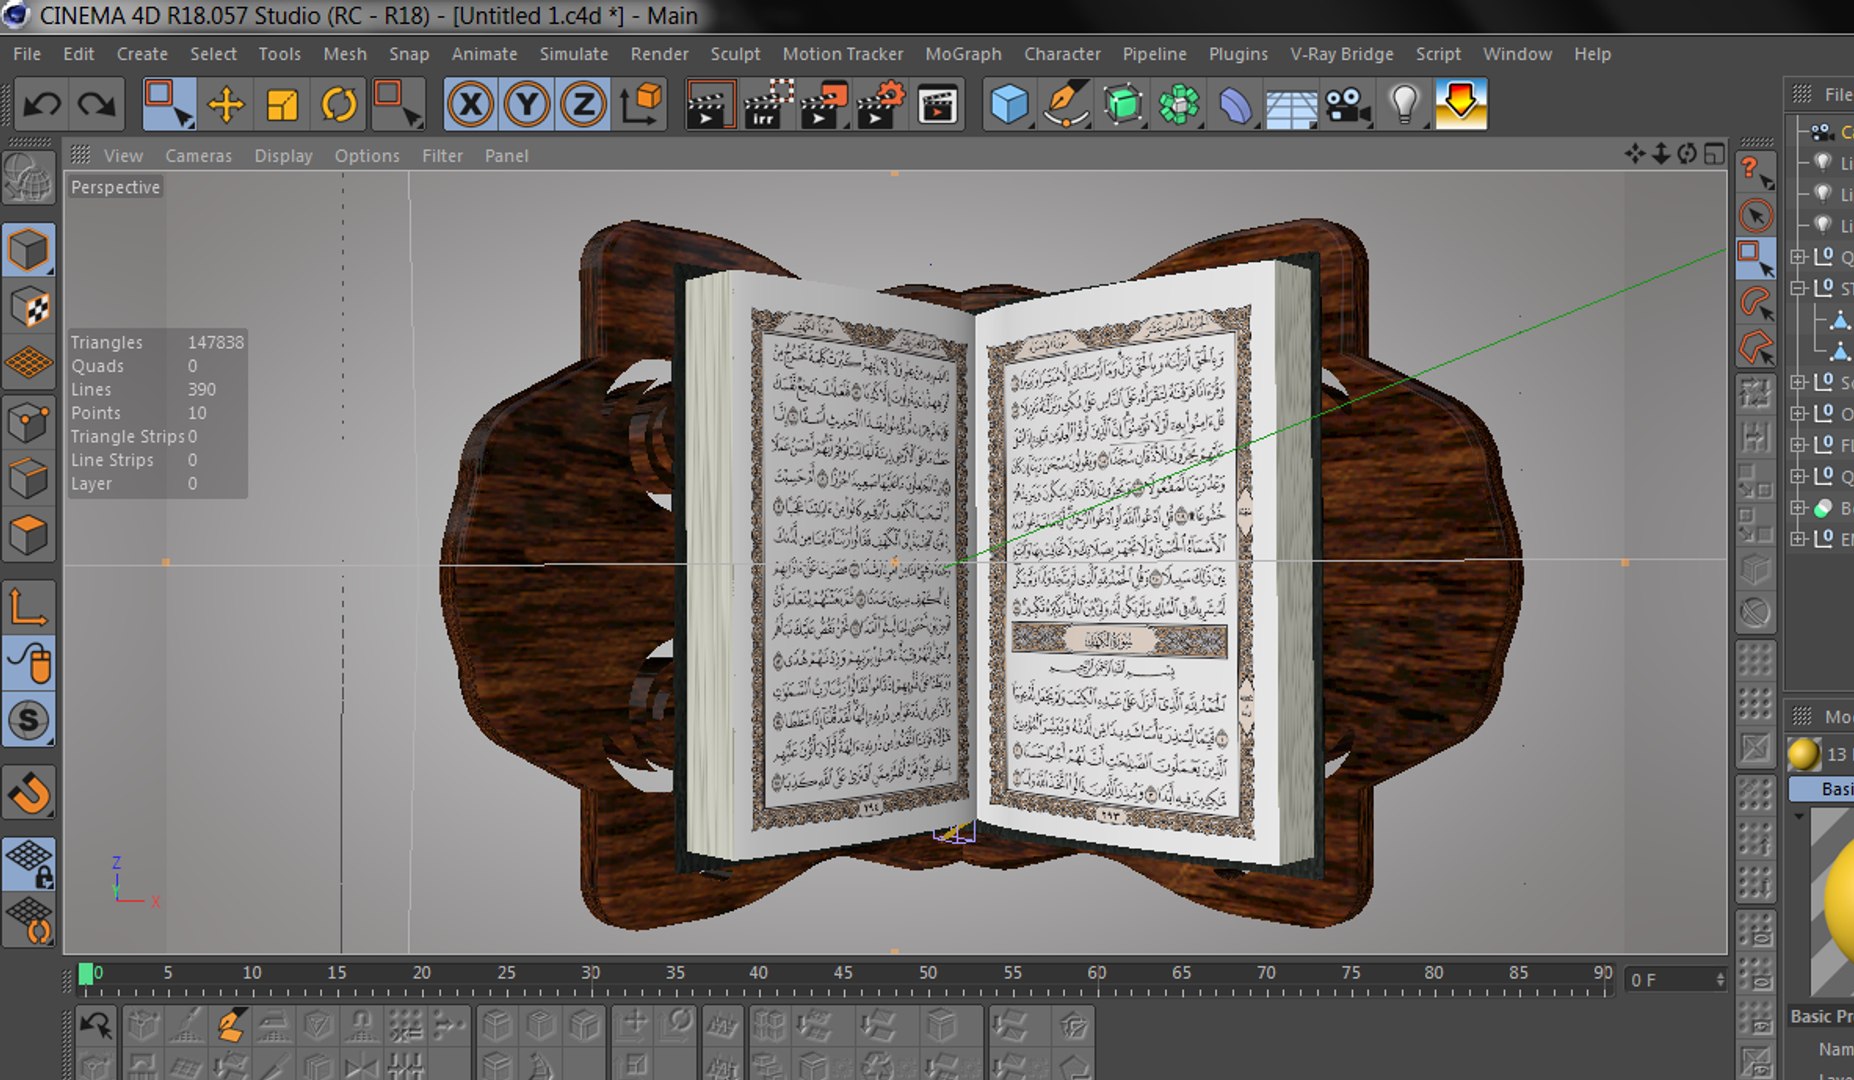This screenshot has width=1854, height=1080.
Task: Toggle Enable Axis mode
Action: coord(29,607)
